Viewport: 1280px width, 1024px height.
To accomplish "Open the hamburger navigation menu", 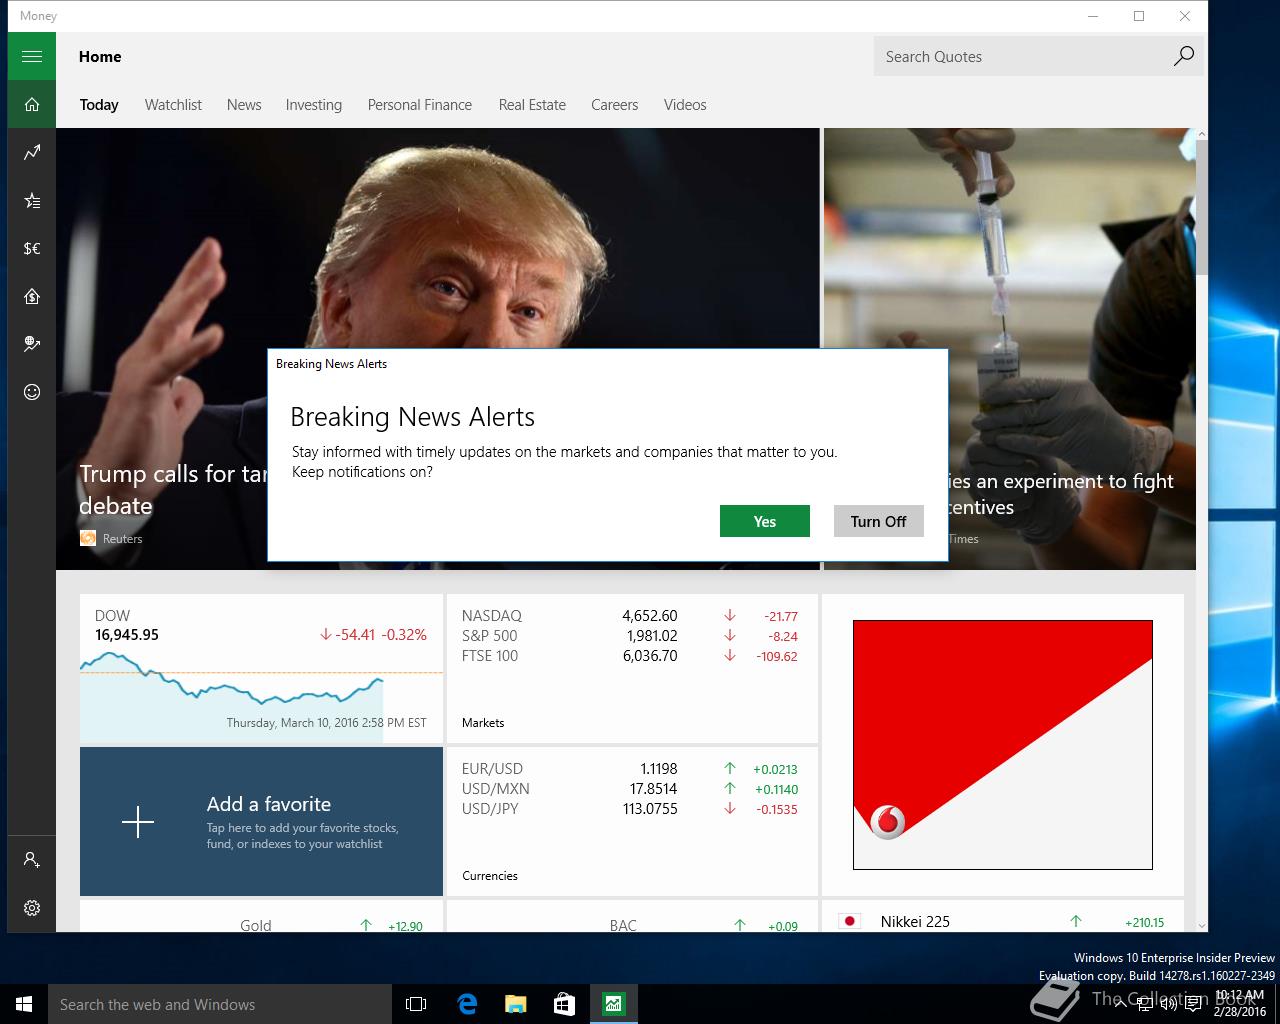I will coord(32,56).
